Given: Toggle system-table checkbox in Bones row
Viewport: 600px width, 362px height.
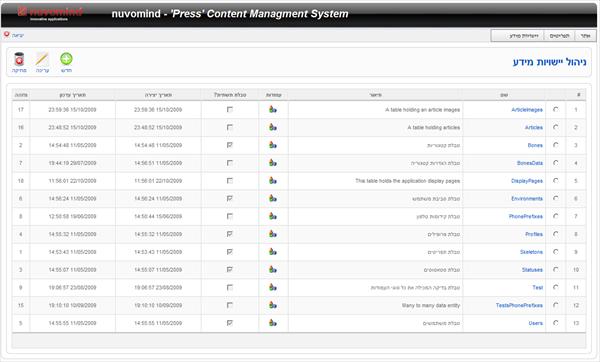Looking at the screenshot, I should coord(230,145).
